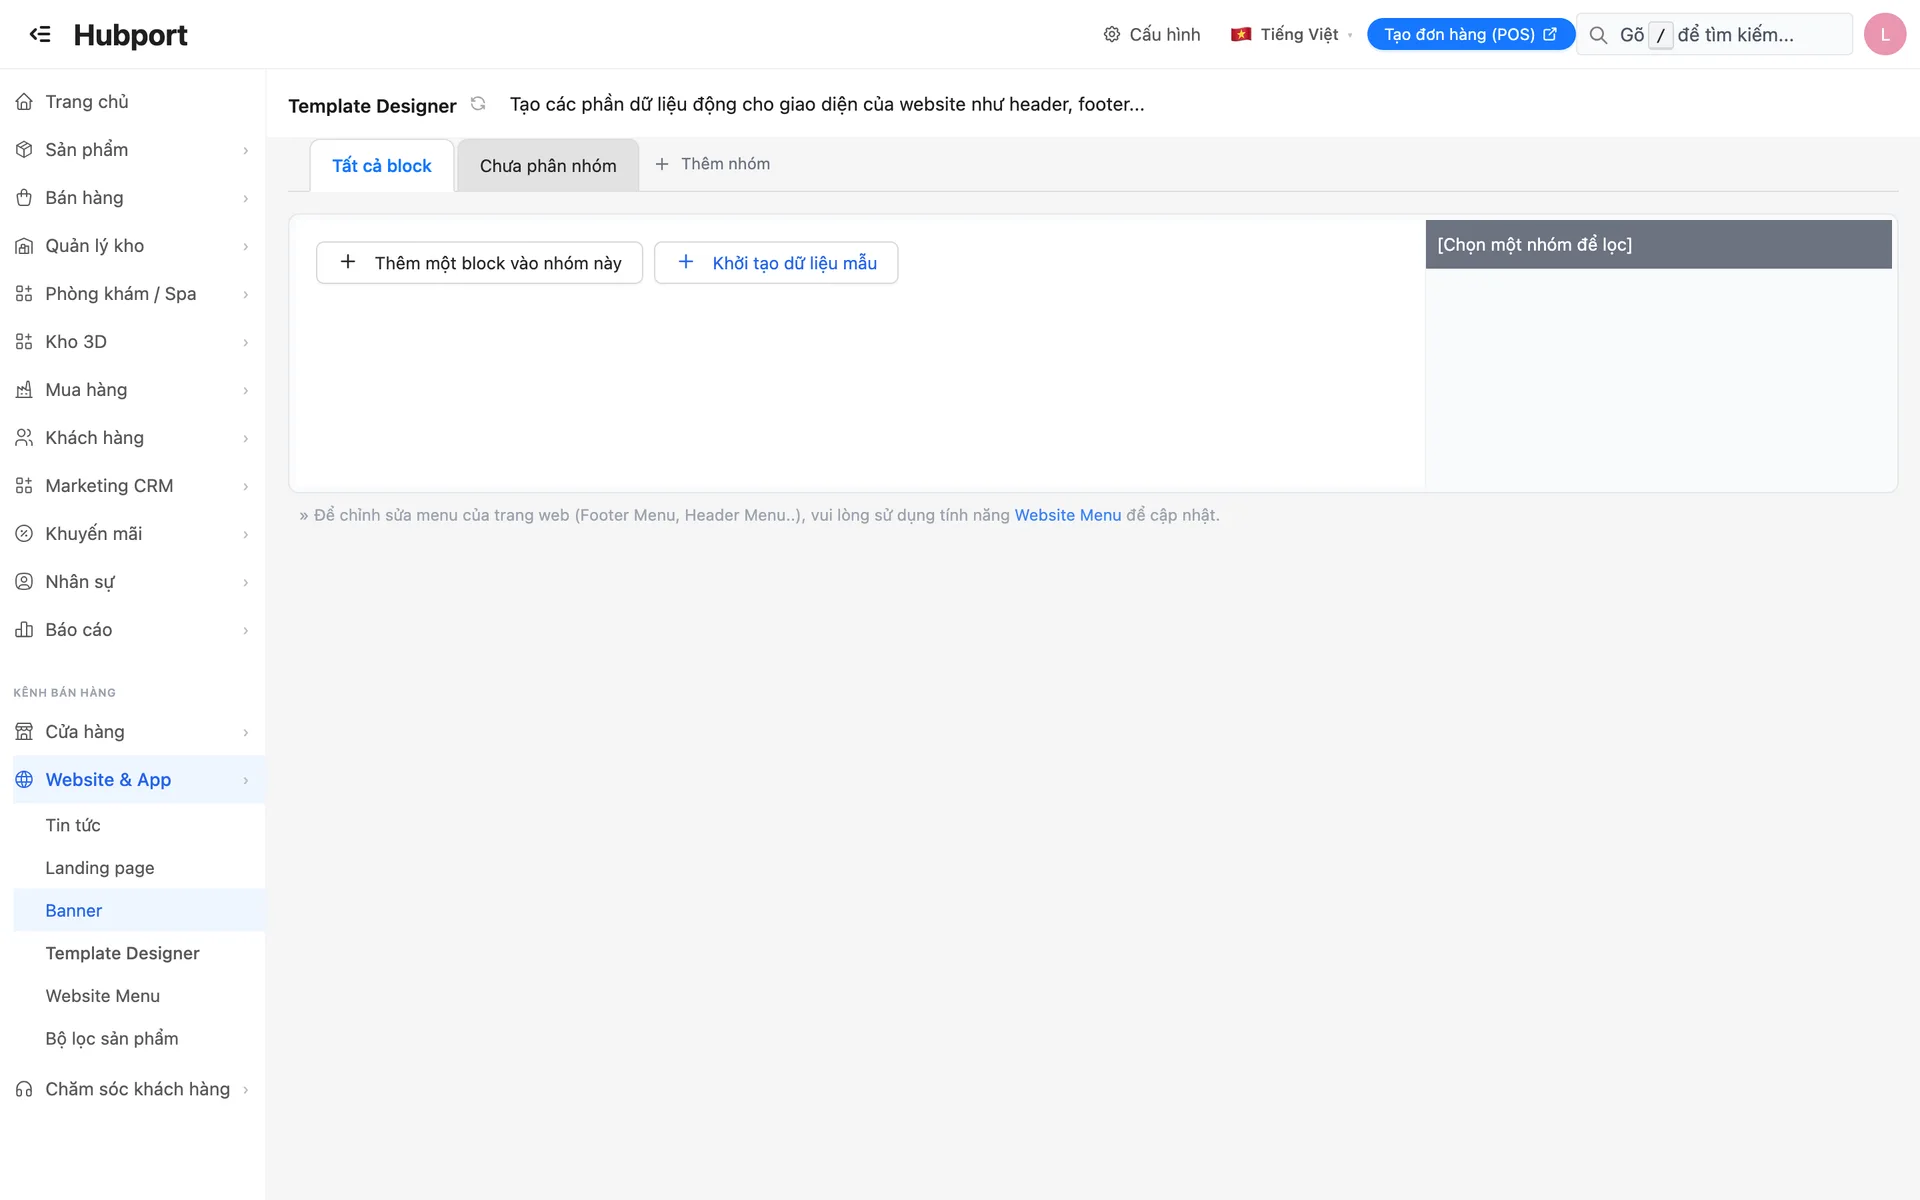This screenshot has width=1920, height=1200.
Task: Collapse the Website & App chevron
Action: click(x=245, y=780)
